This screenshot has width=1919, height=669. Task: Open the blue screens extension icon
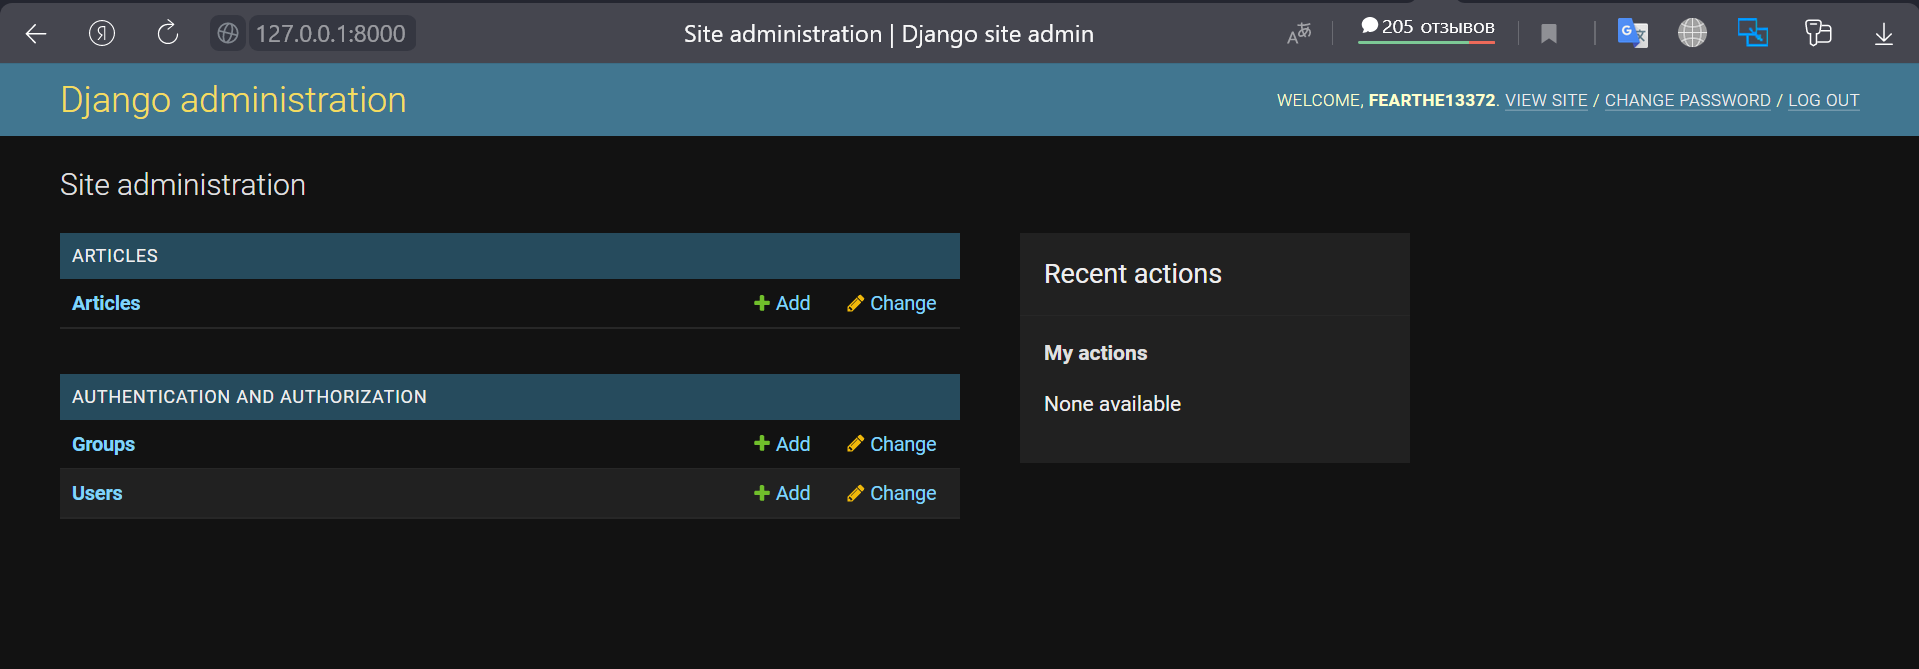(1752, 33)
